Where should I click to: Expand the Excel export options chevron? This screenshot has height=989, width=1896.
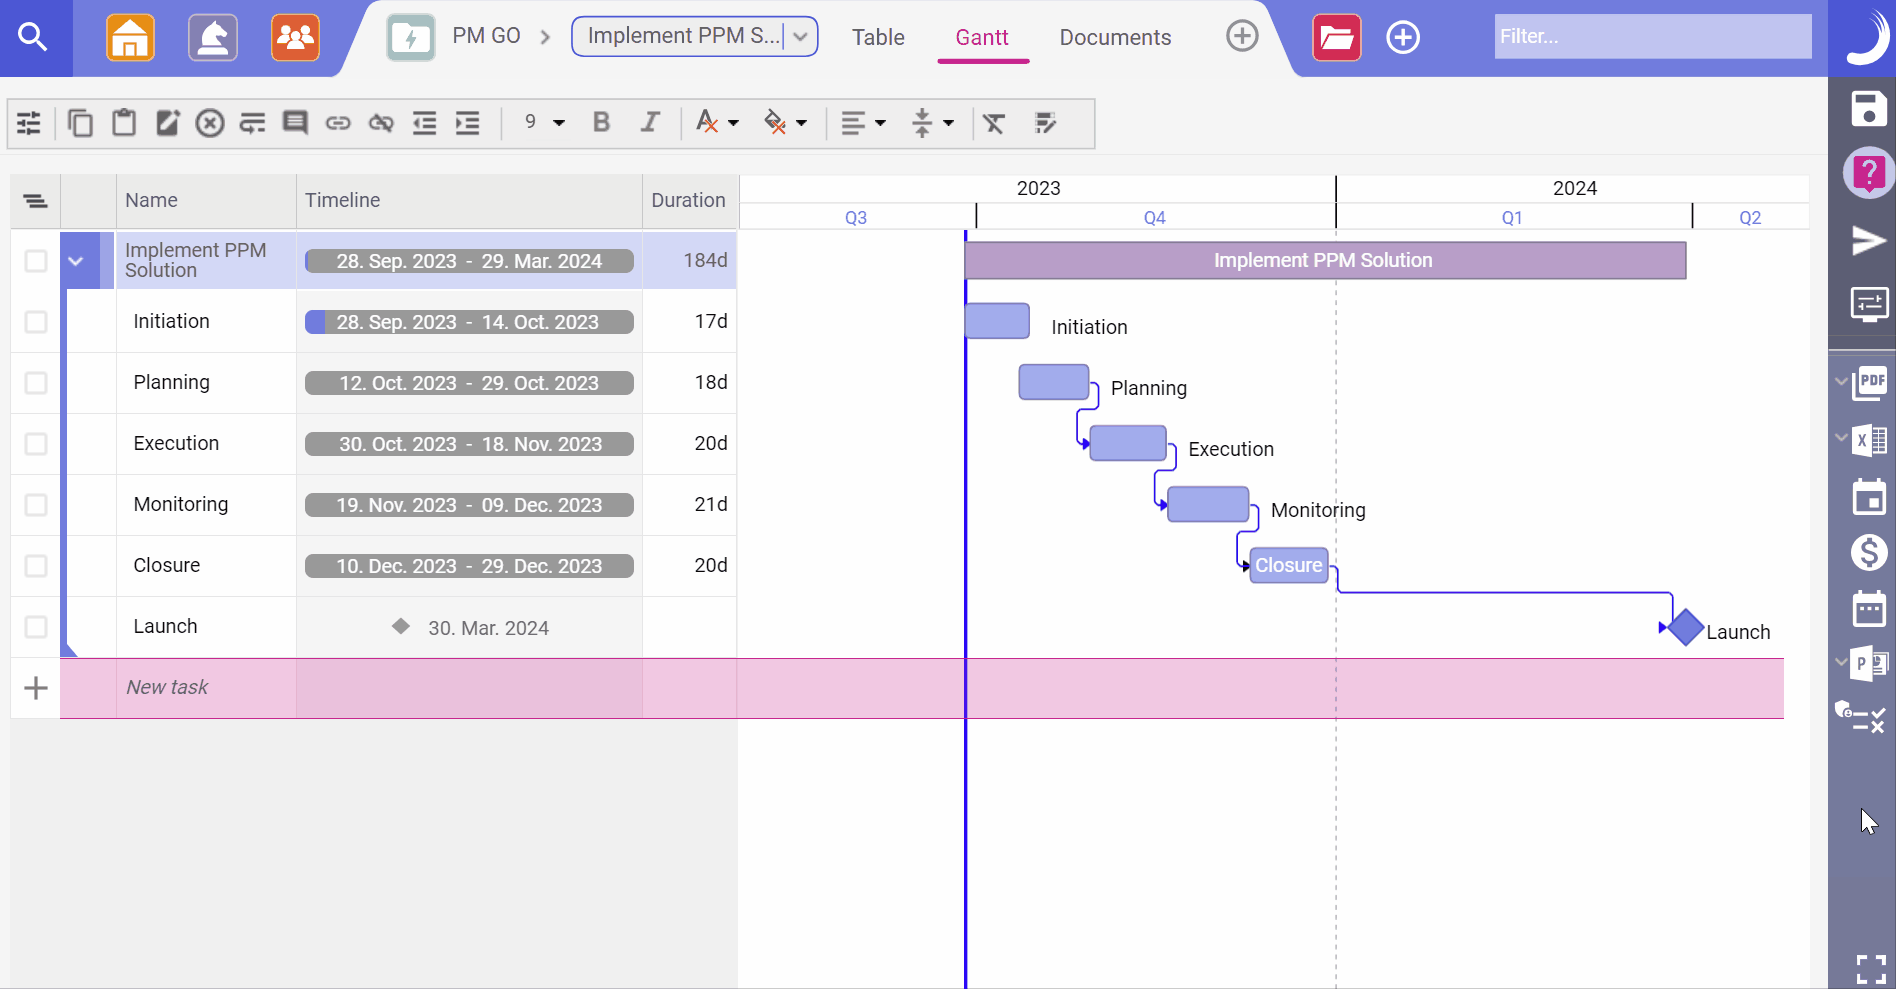click(x=1841, y=437)
